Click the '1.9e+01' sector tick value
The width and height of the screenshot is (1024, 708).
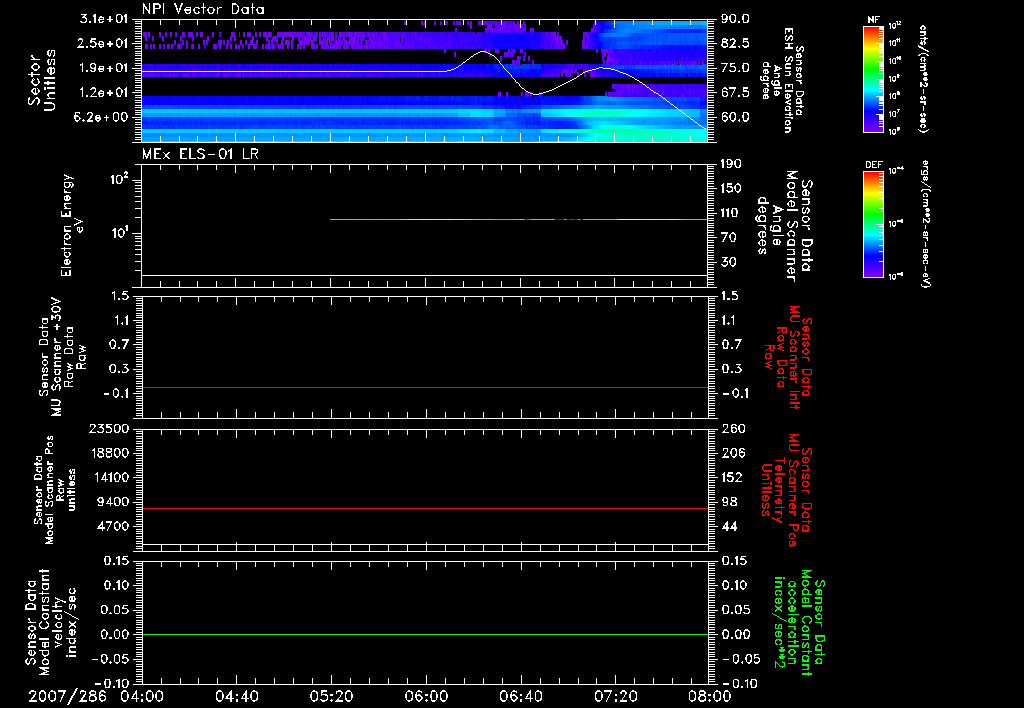pyautogui.click(x=104, y=68)
